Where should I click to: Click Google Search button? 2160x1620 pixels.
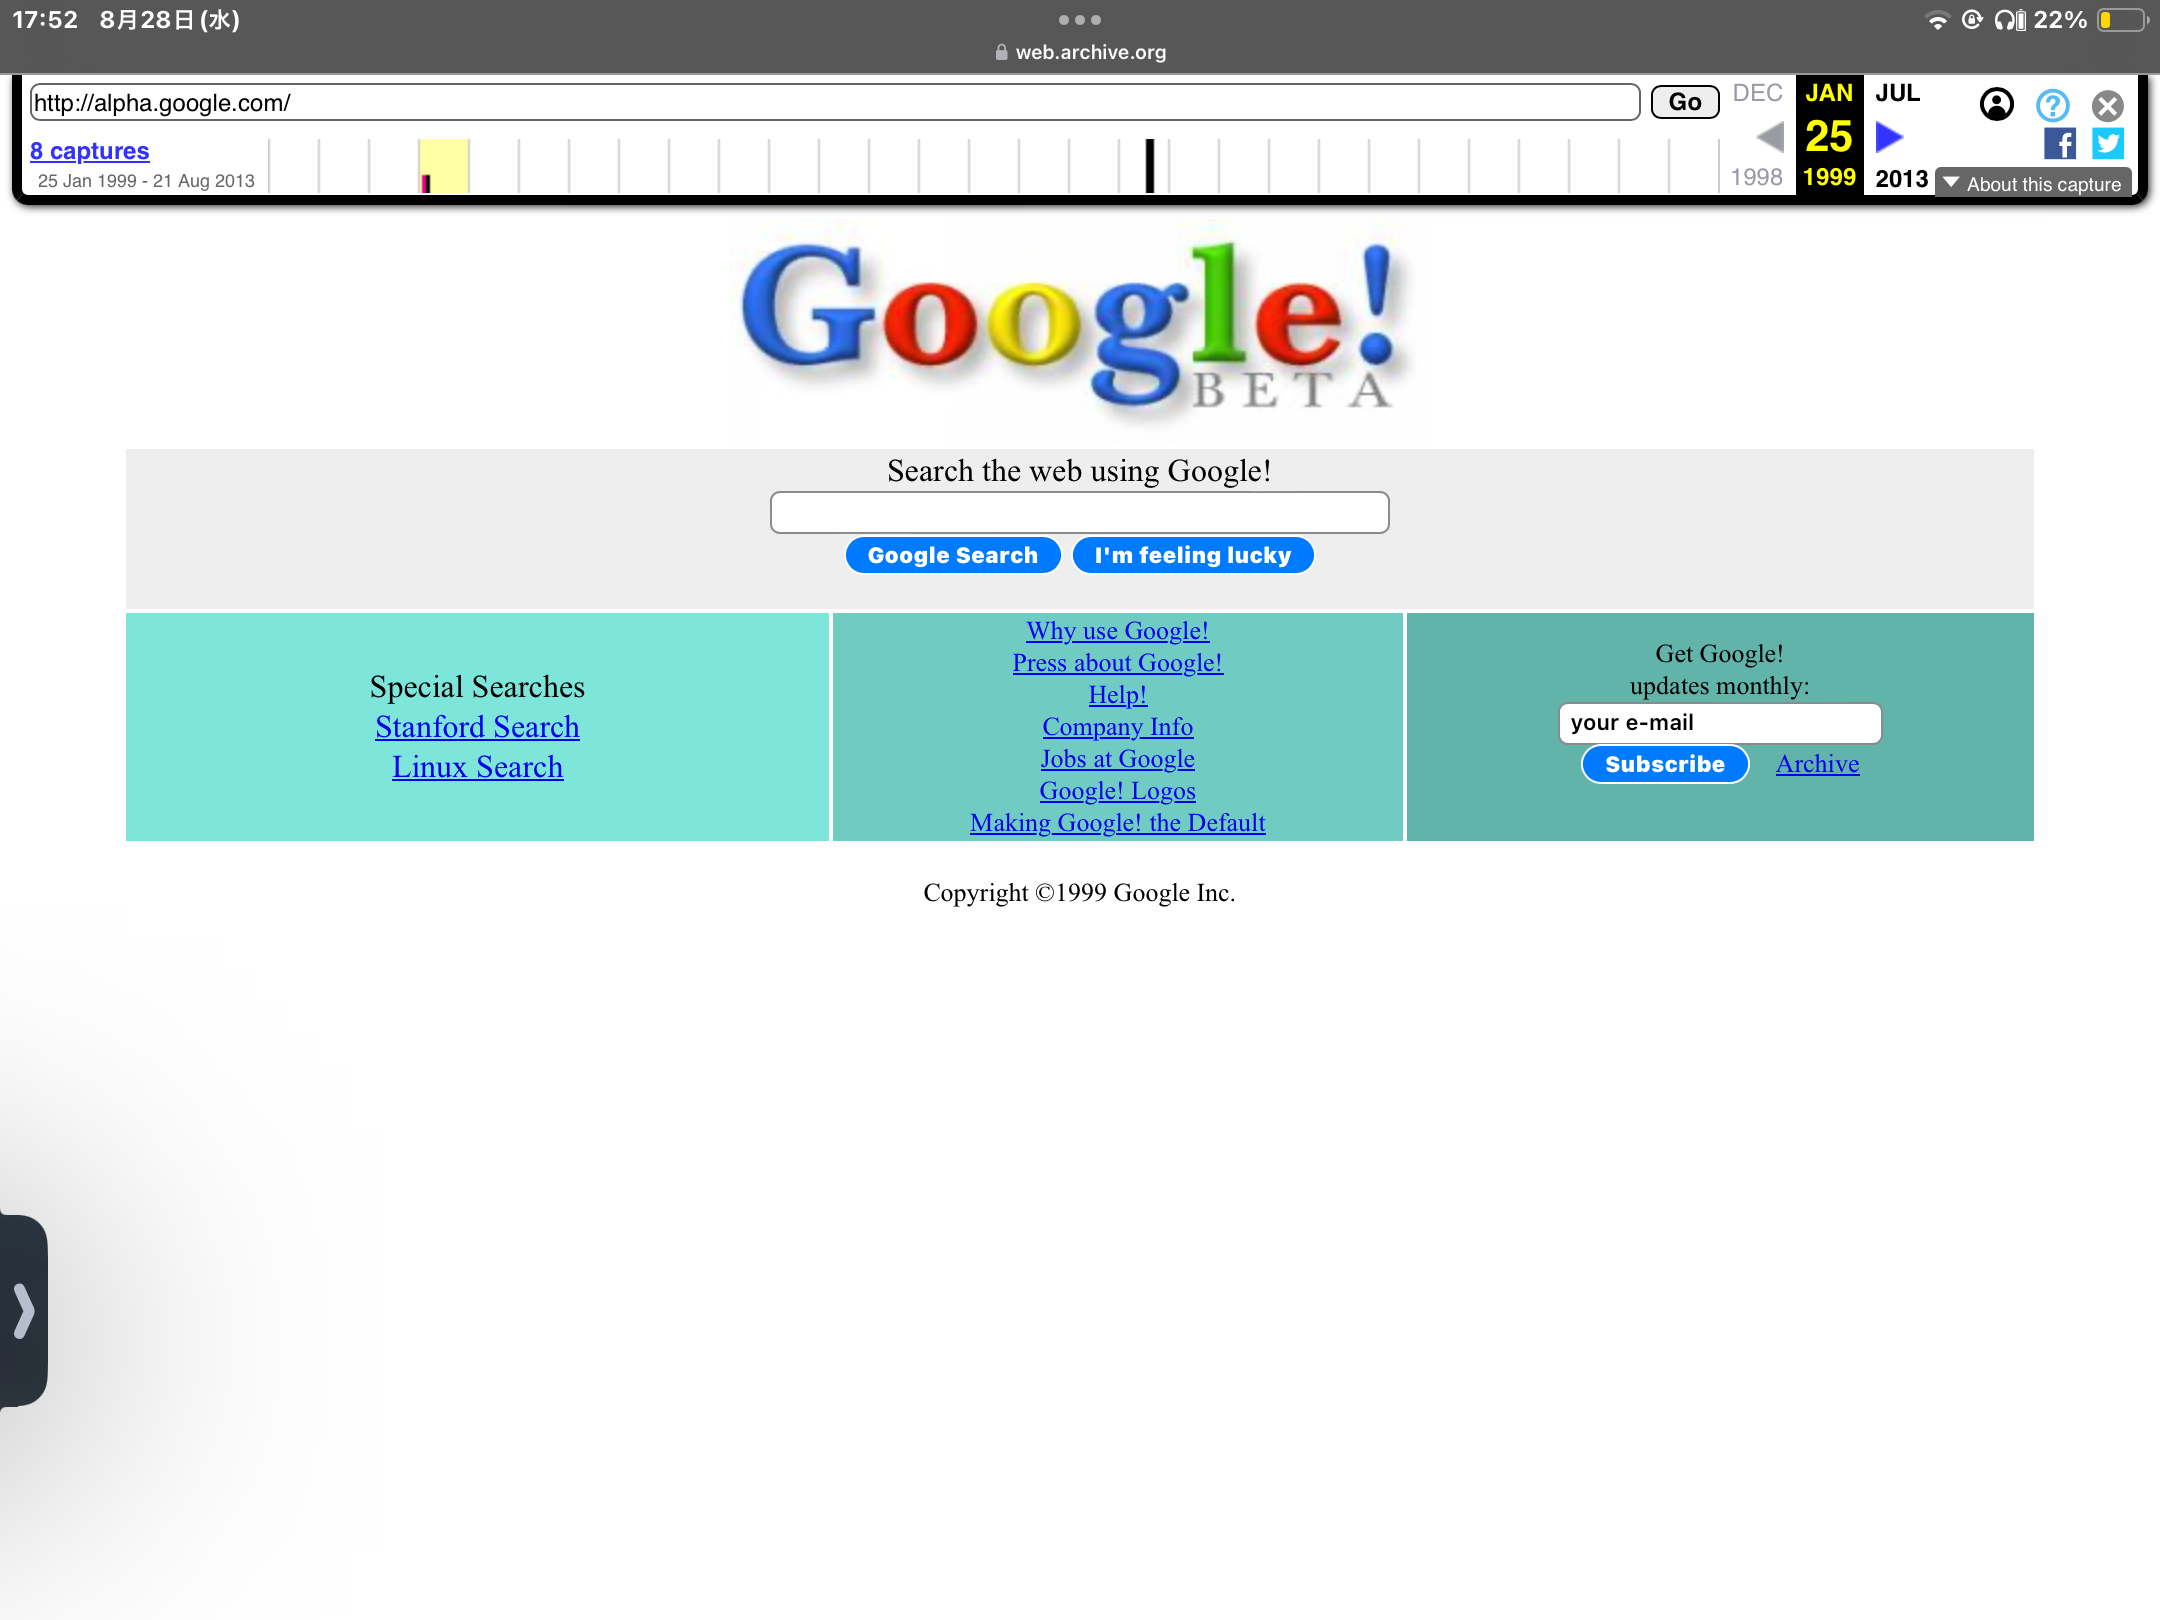click(952, 555)
